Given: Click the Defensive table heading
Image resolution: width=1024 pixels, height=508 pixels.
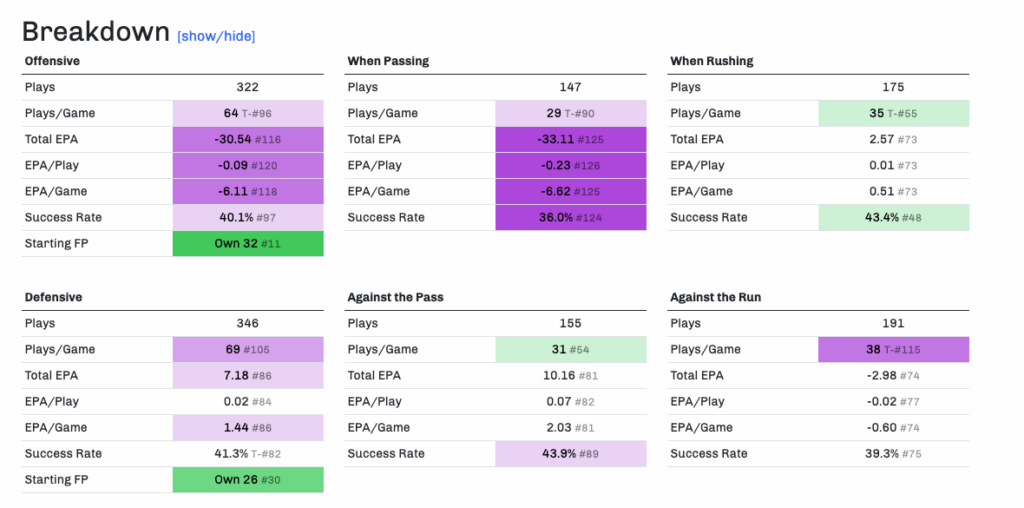Looking at the screenshot, I should pyautogui.click(x=53, y=297).
